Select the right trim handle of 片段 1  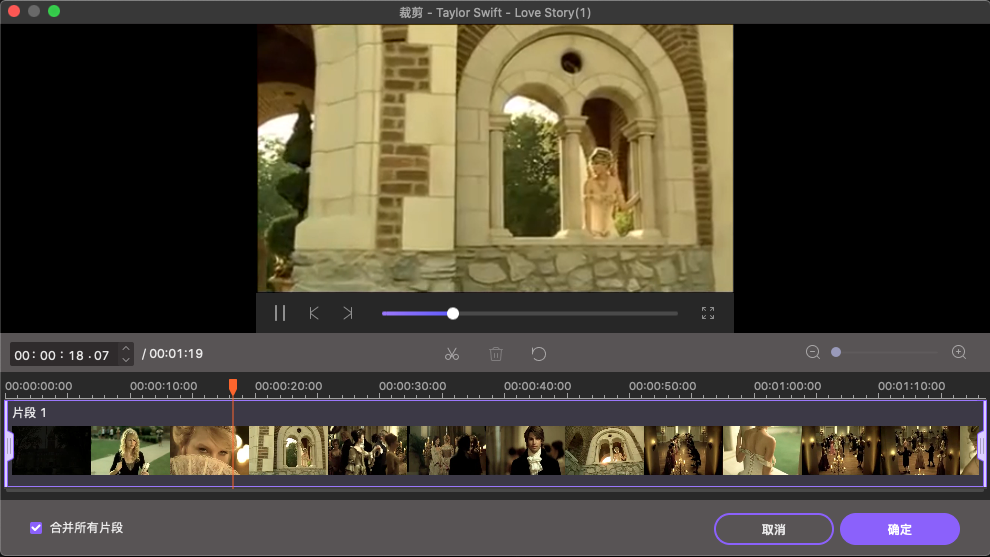tap(981, 445)
